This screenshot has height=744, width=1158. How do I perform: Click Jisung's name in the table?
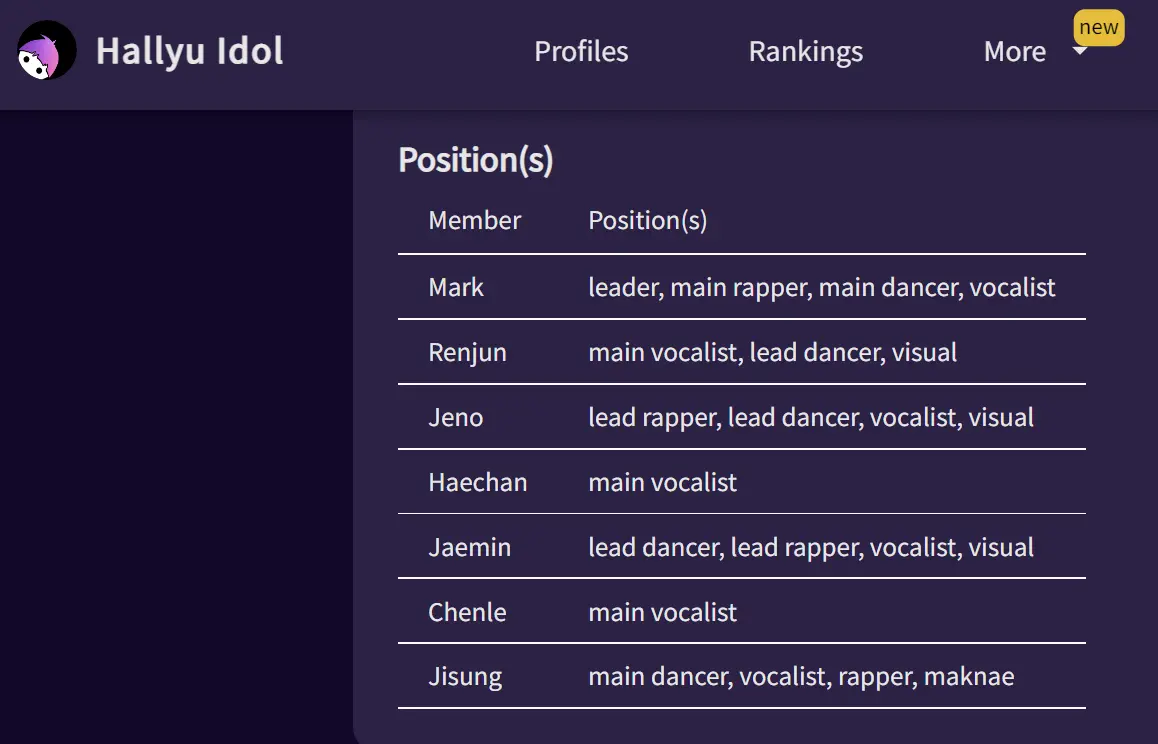coord(465,677)
